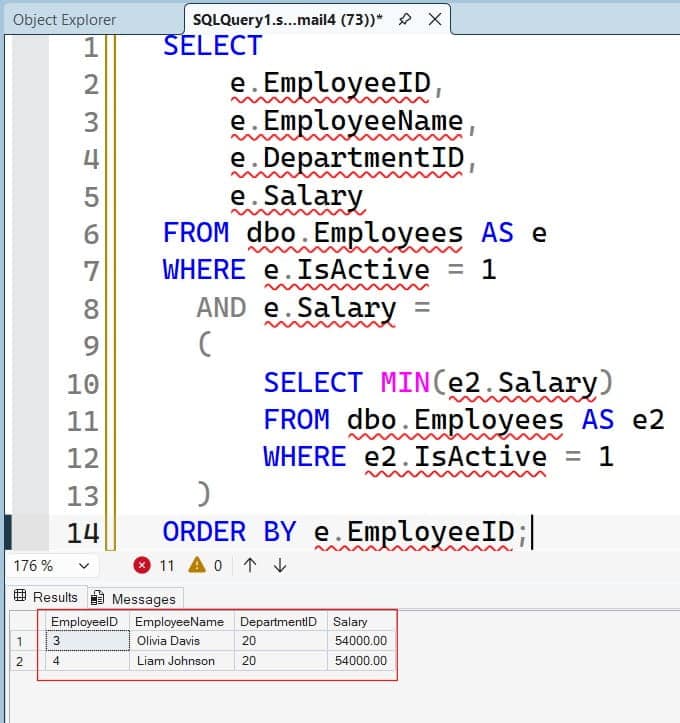Click ORDER BY on line 14
The image size is (680, 723).
[x=229, y=532]
